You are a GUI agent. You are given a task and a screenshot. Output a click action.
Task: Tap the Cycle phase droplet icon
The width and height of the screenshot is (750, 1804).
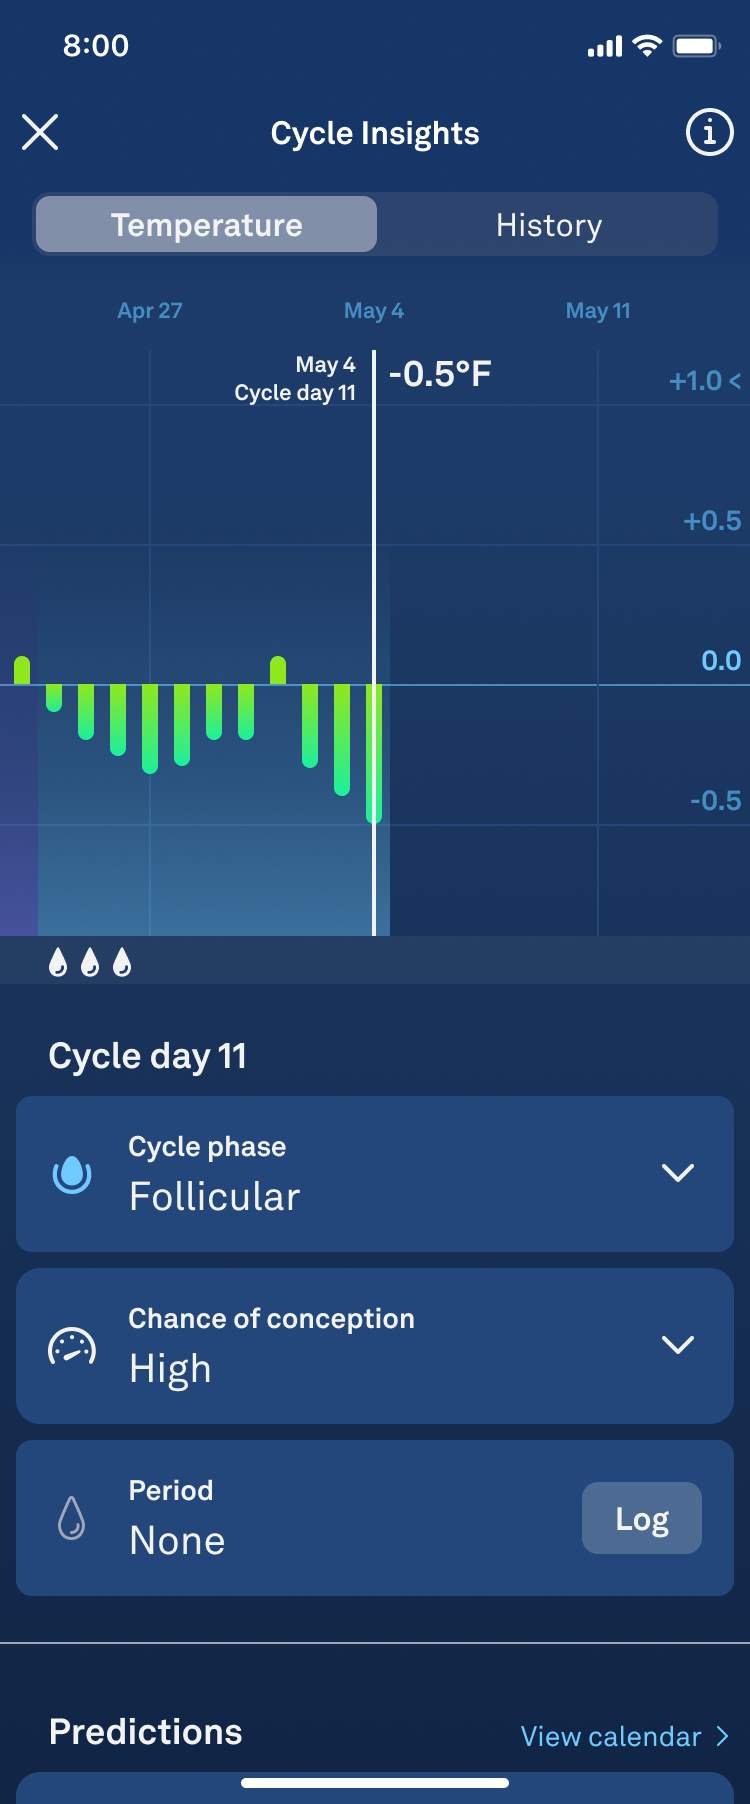[x=72, y=1173]
